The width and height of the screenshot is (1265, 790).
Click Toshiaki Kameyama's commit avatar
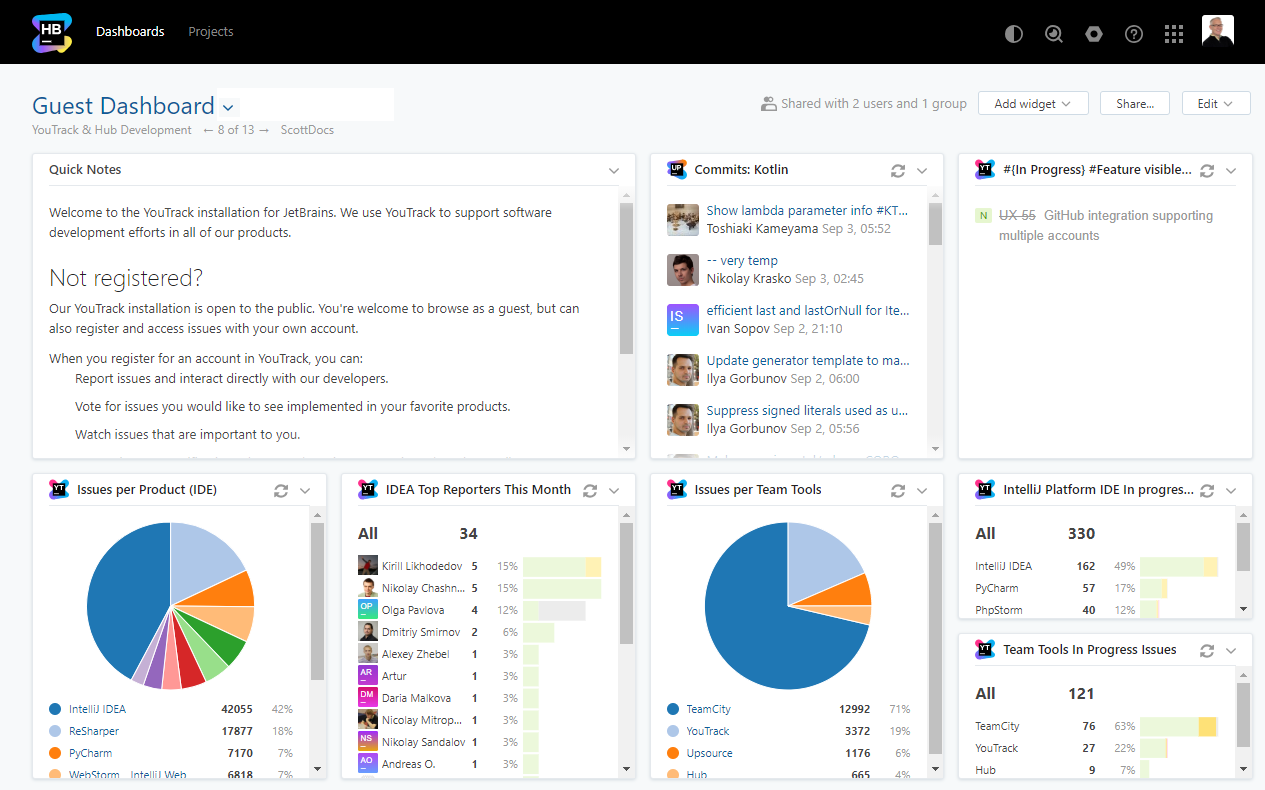click(x=683, y=220)
